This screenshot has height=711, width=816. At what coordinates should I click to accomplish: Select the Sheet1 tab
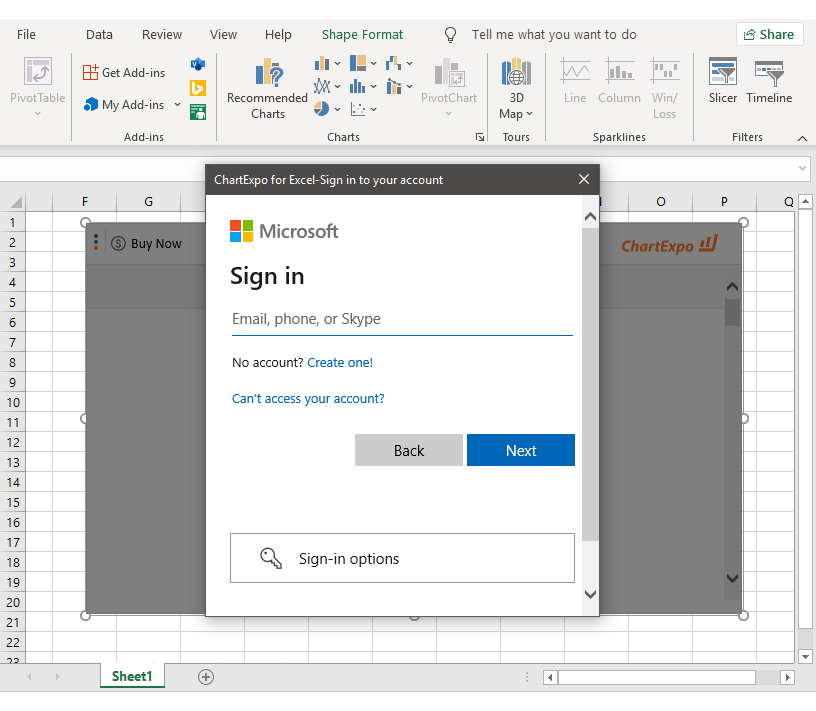pos(132,676)
